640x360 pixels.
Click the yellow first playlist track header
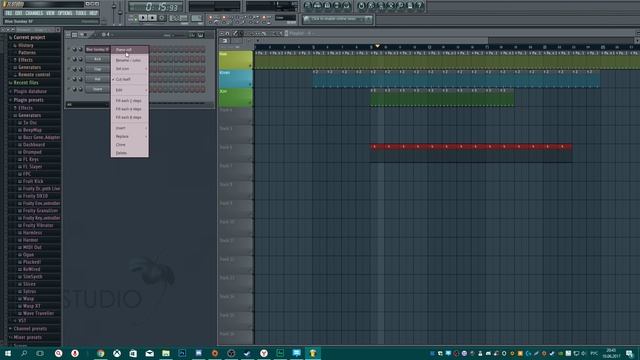coord(236,60)
